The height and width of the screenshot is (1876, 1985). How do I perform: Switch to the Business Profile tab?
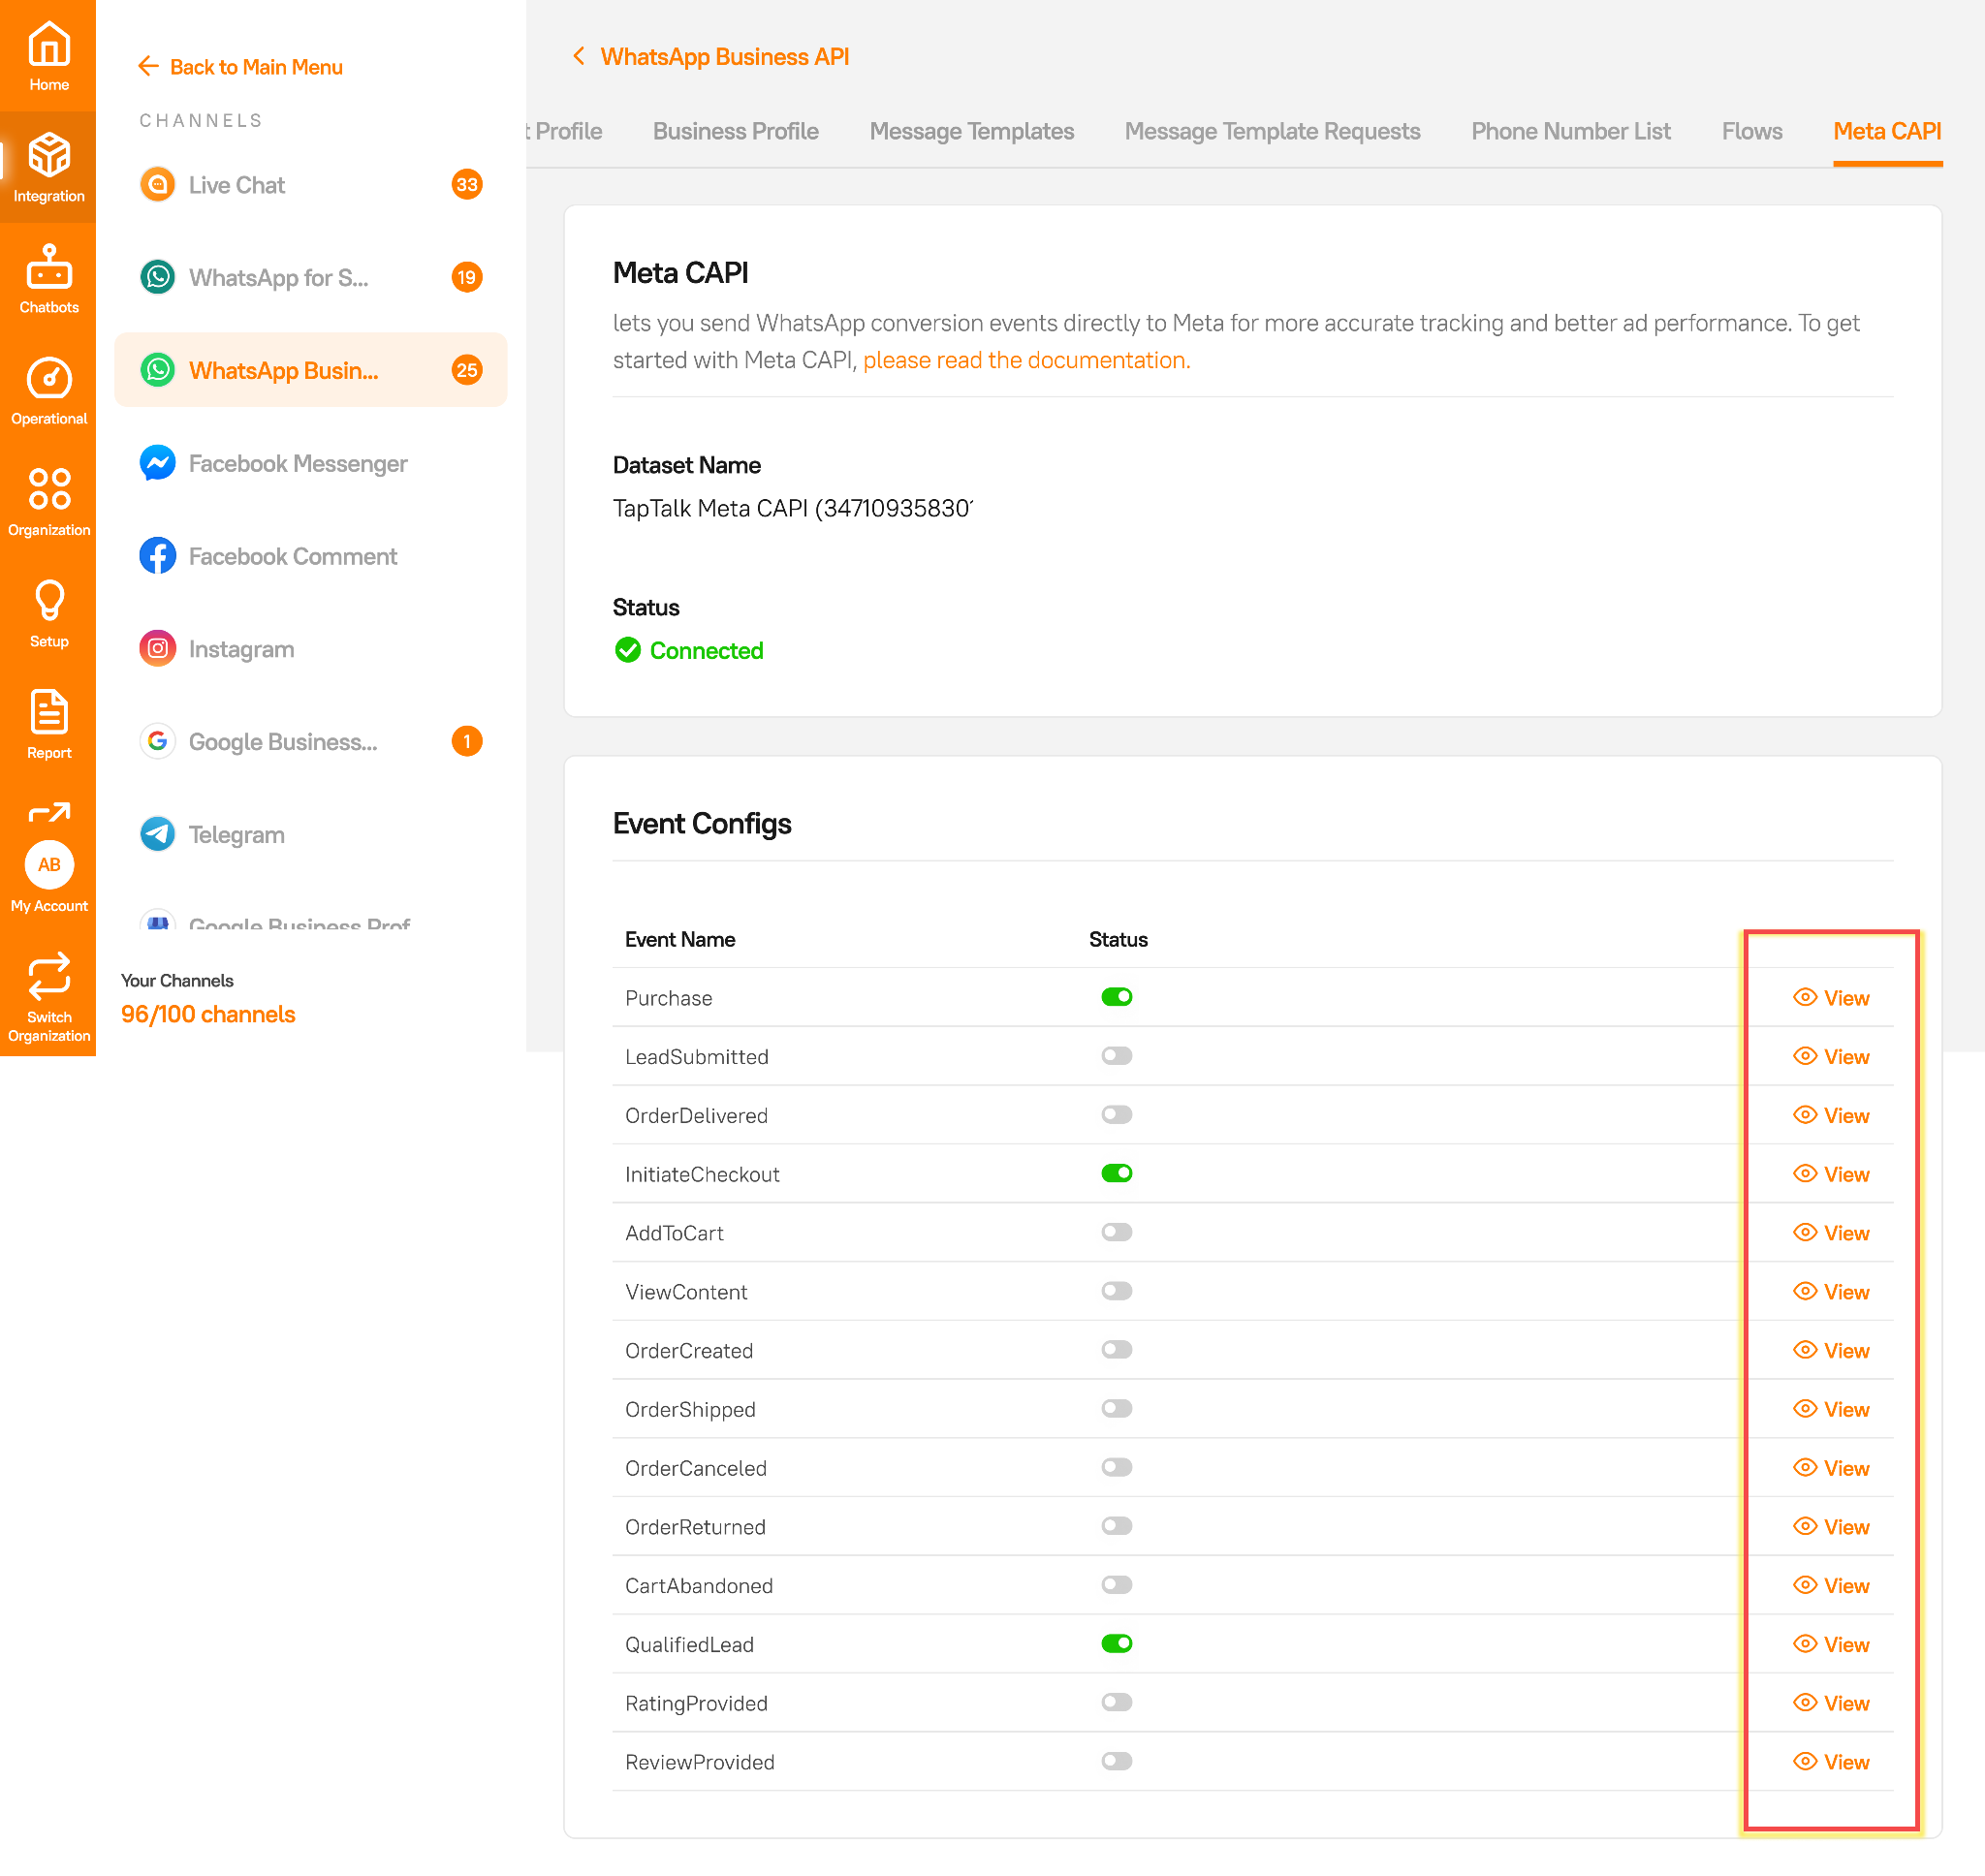coord(736,131)
